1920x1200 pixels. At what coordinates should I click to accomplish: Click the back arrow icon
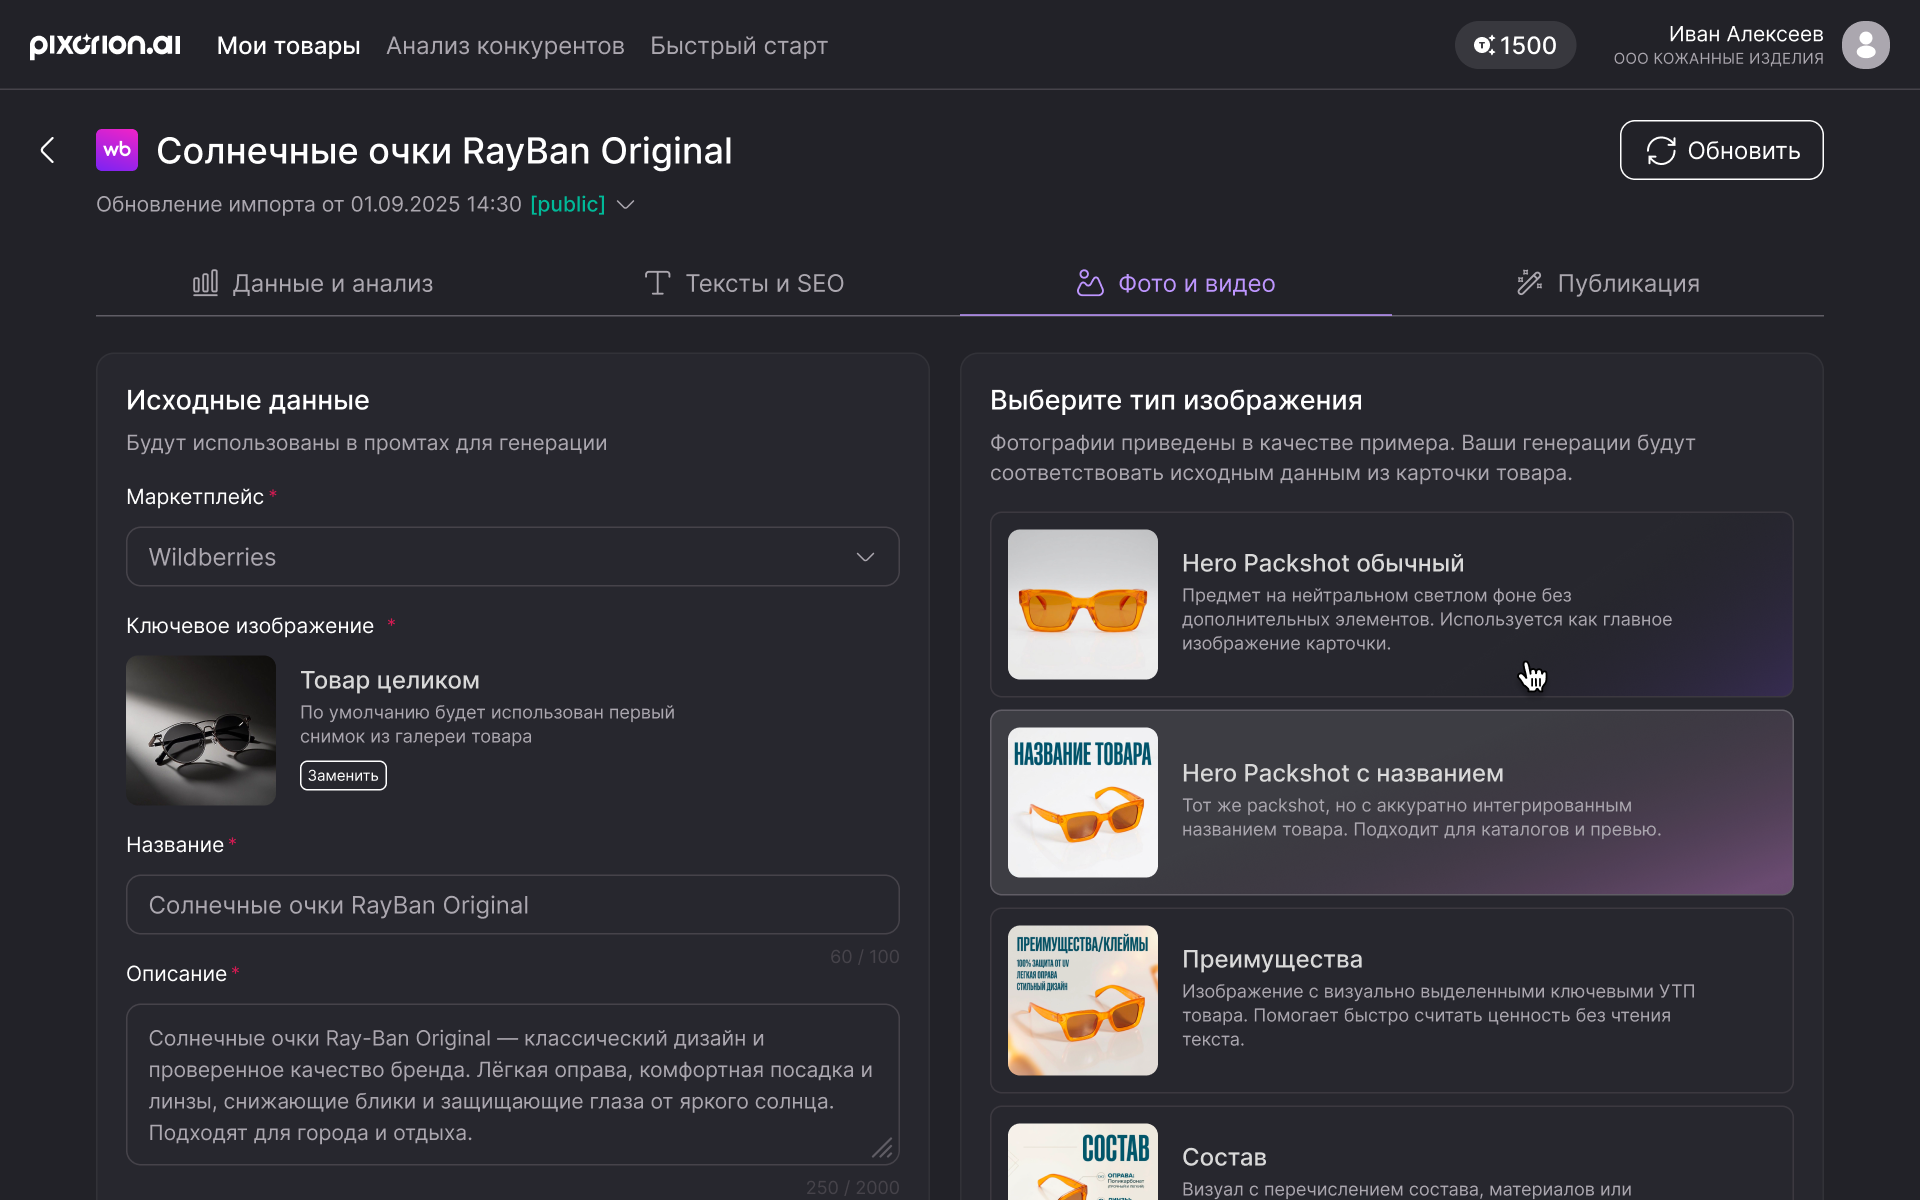click(x=47, y=150)
